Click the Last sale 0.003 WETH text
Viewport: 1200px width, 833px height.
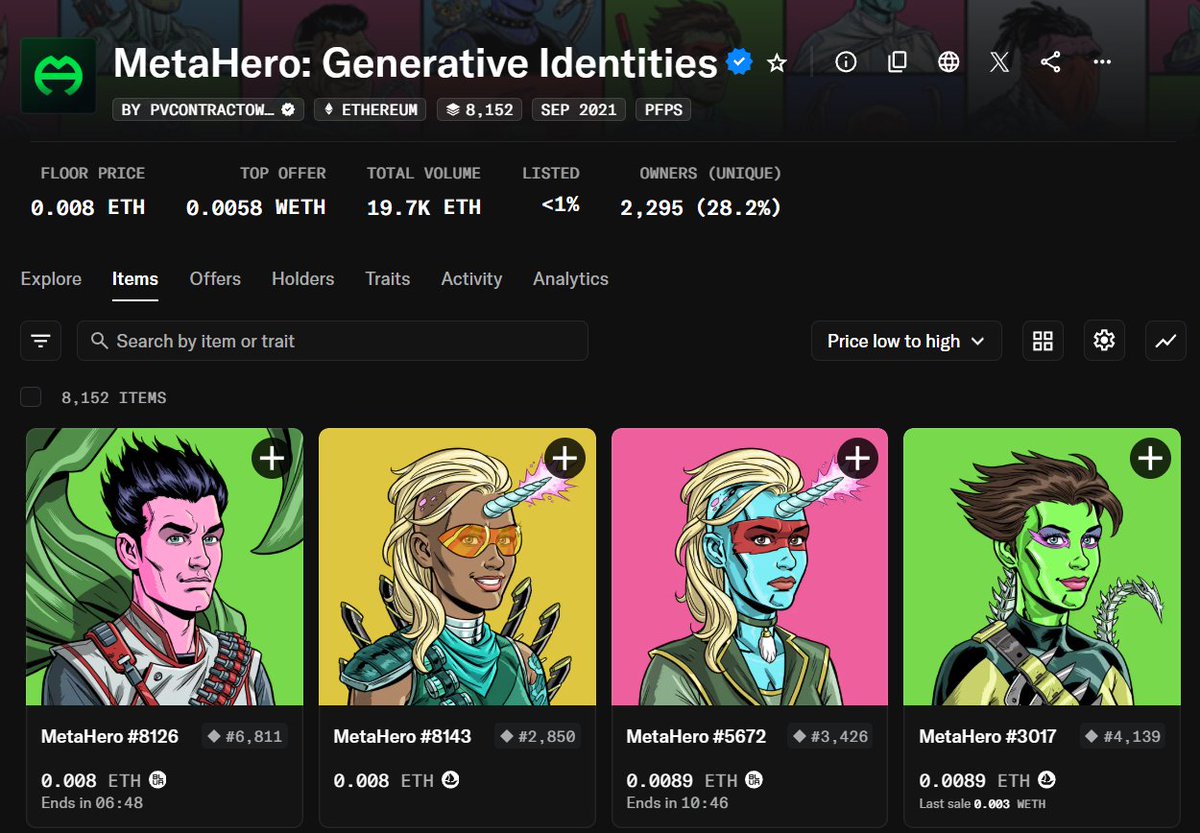[983, 803]
